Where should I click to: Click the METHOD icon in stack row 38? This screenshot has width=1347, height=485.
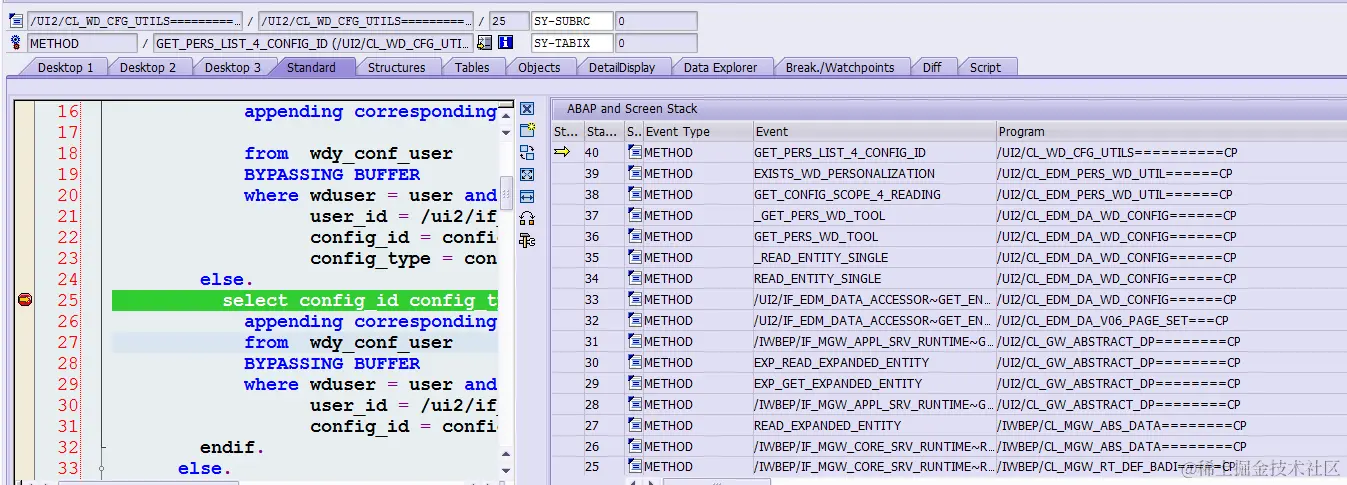635,194
